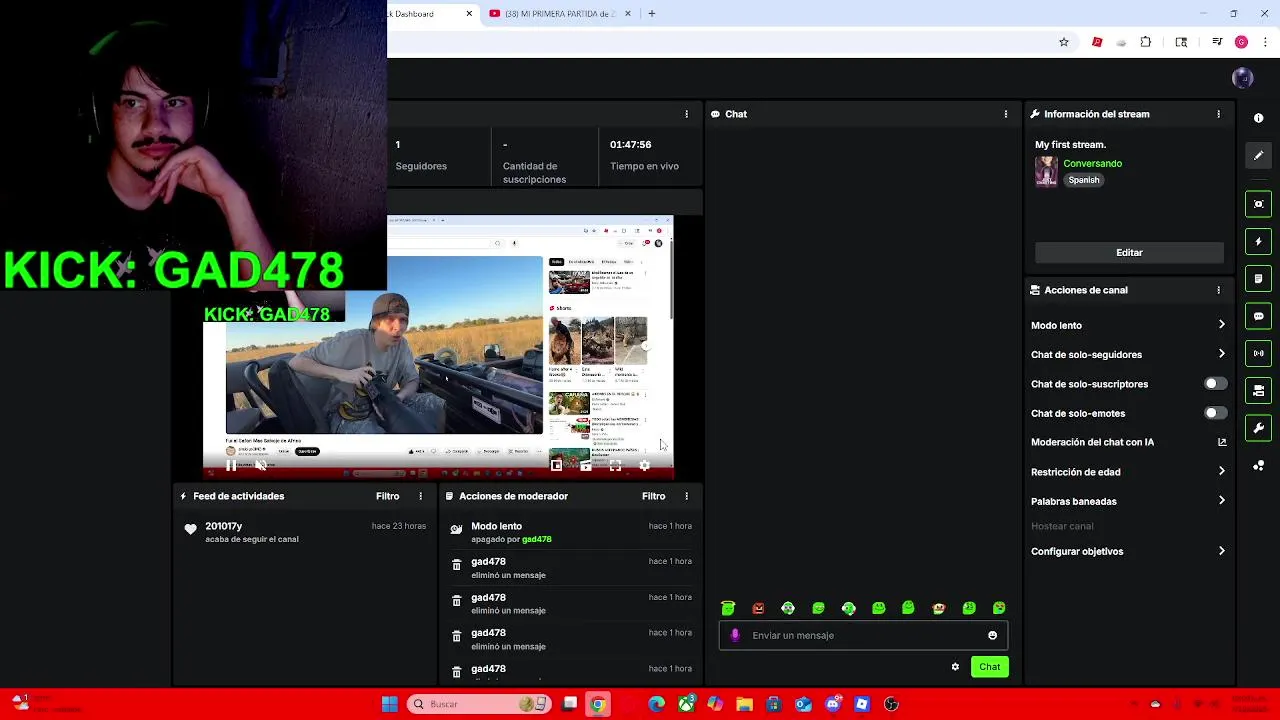
Task: Open Feed de actividades options menu
Action: click(420, 496)
